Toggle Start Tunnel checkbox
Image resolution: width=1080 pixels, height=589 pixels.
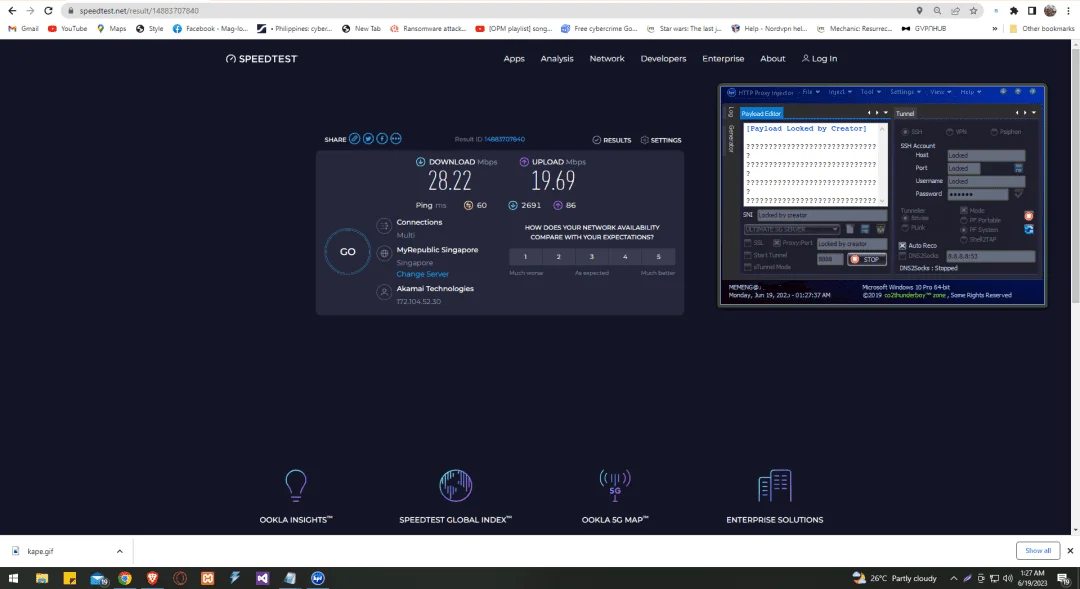(747, 255)
